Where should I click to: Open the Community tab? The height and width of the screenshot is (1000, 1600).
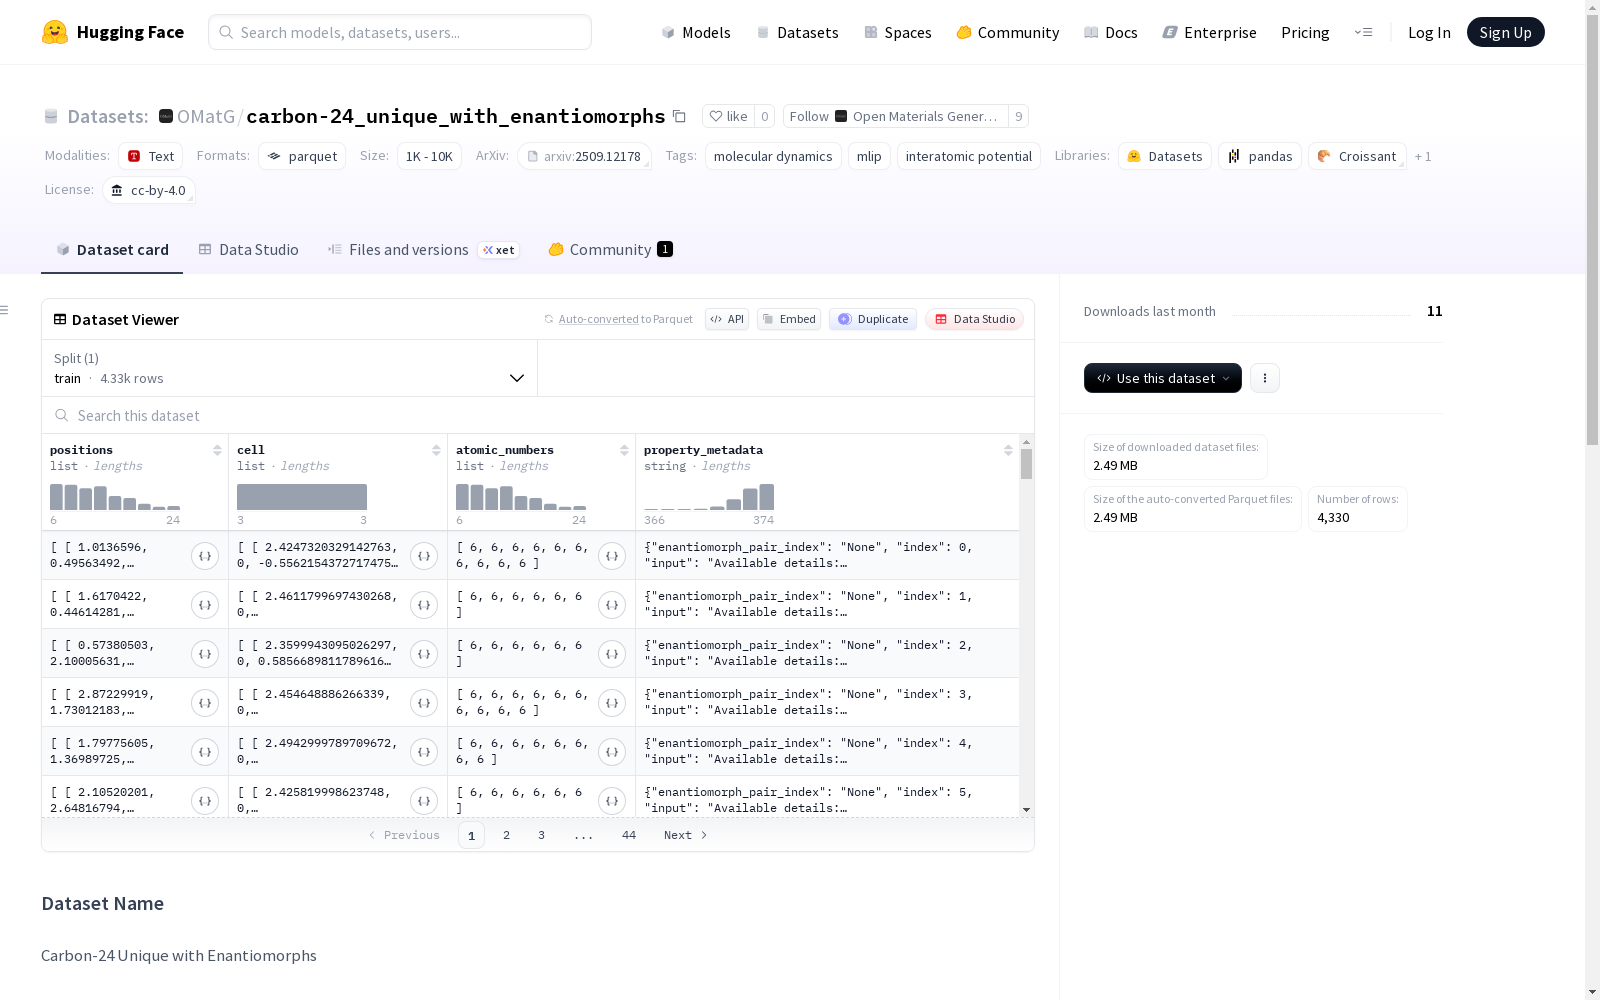coord(610,250)
